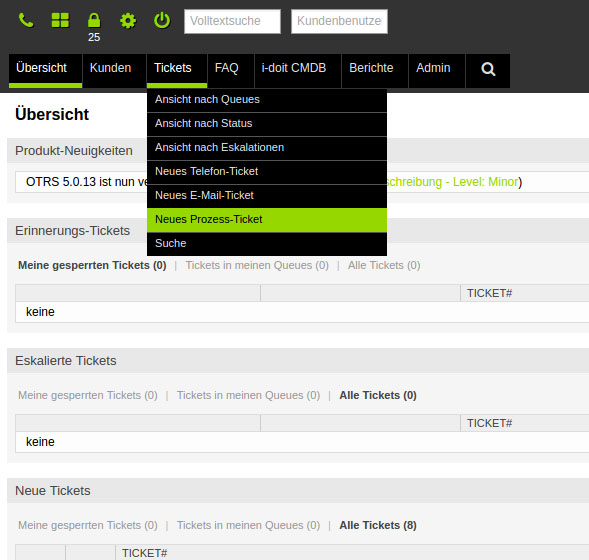Click Suche in the Tickets dropdown
This screenshot has width=589, height=560.
tap(267, 243)
